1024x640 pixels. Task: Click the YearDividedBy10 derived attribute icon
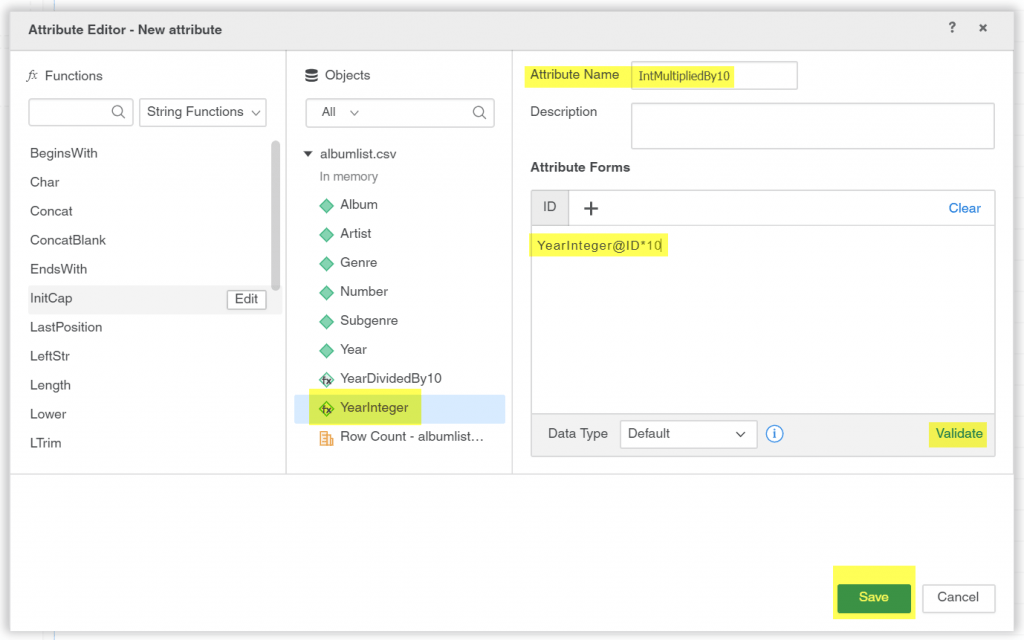(327, 379)
